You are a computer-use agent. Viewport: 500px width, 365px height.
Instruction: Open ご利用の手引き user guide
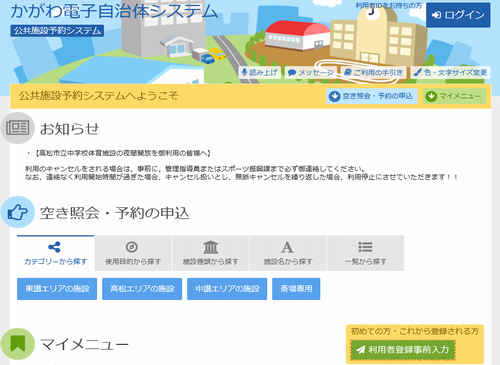[373, 72]
